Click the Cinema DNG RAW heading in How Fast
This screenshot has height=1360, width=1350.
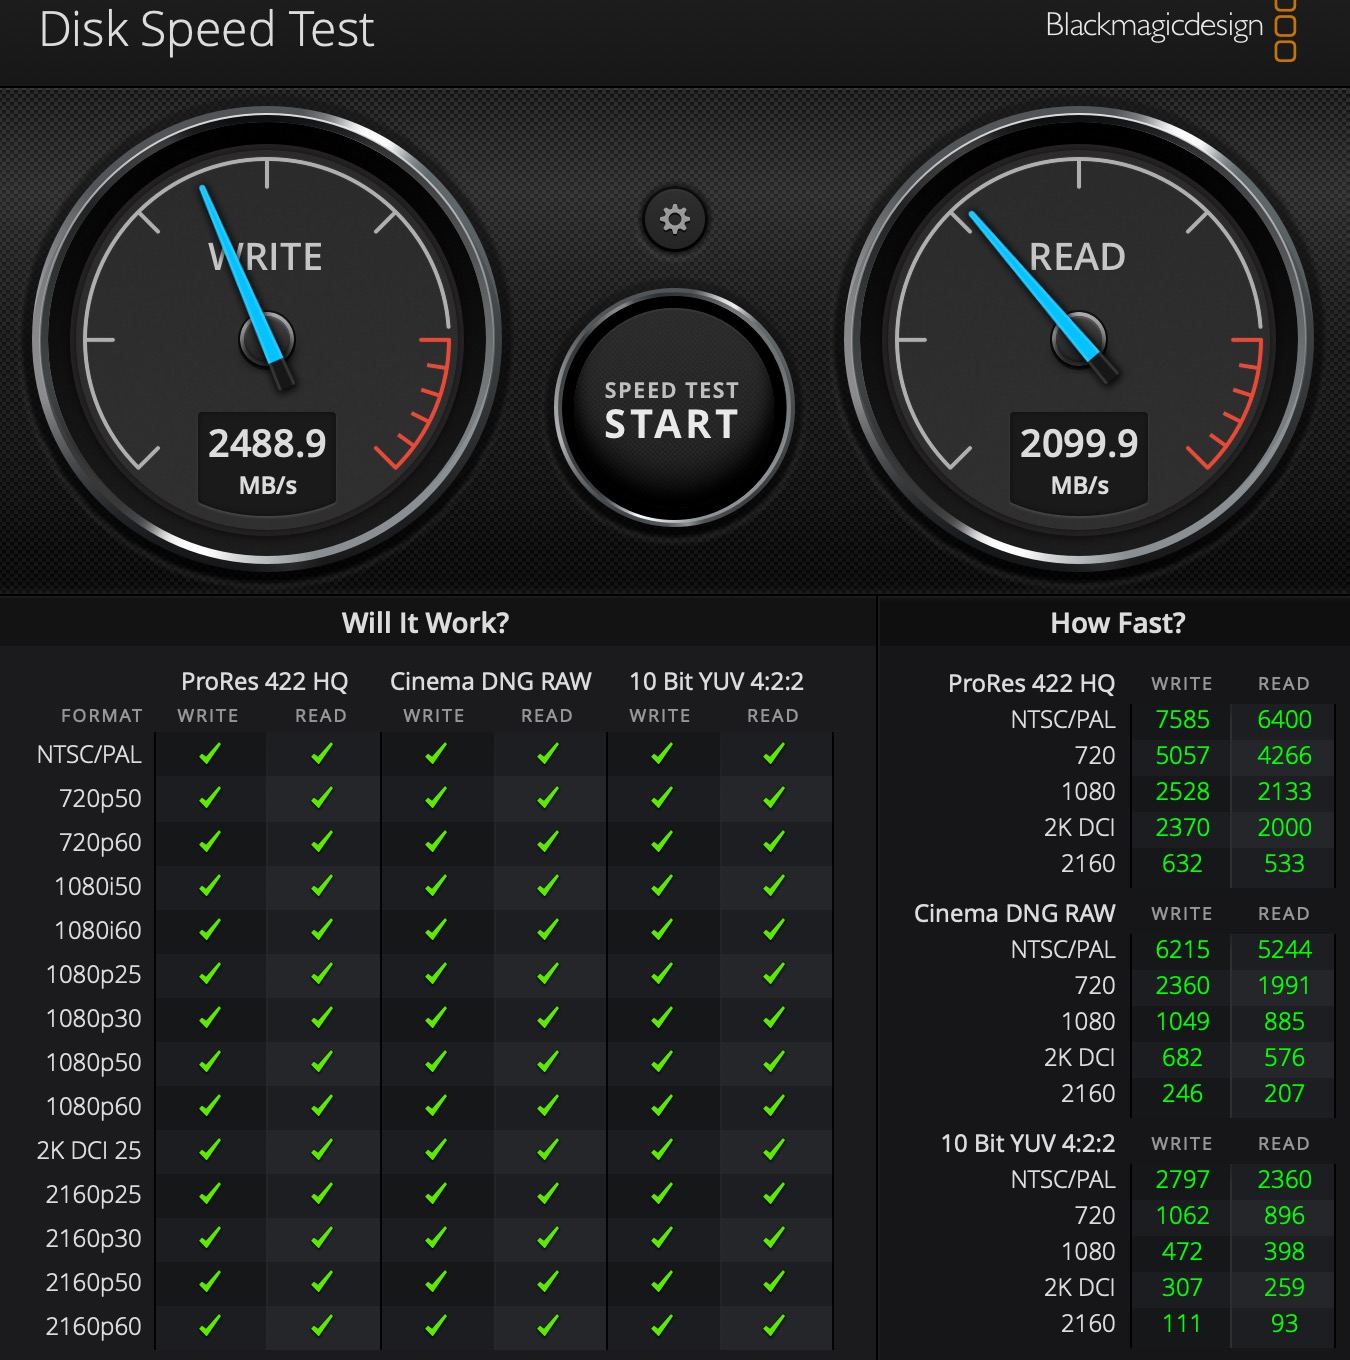click(x=1014, y=914)
